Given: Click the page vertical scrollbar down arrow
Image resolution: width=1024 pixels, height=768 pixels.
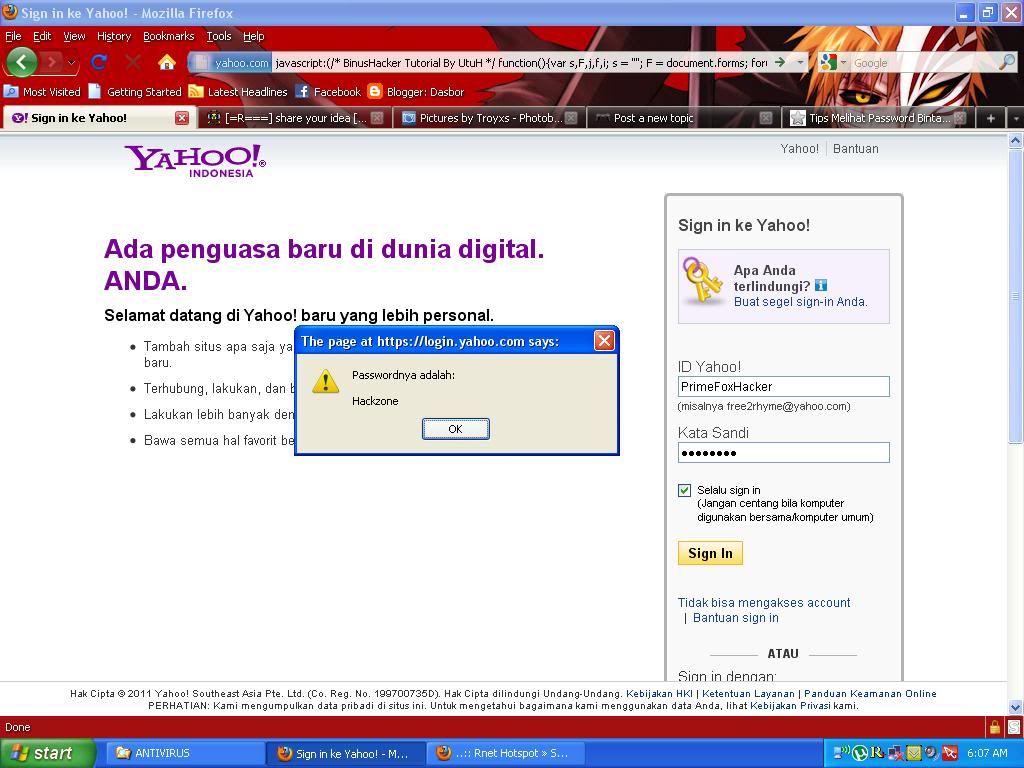Looking at the screenshot, I should coord(1016,707).
